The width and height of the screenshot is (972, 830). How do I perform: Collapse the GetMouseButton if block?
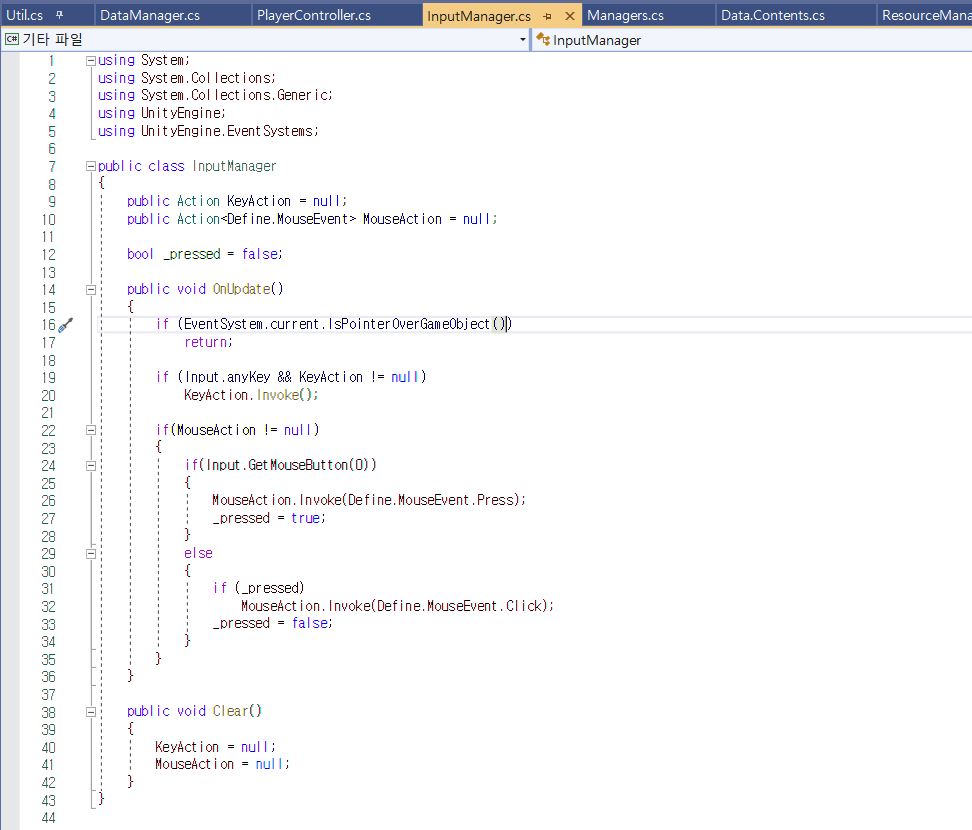91,465
